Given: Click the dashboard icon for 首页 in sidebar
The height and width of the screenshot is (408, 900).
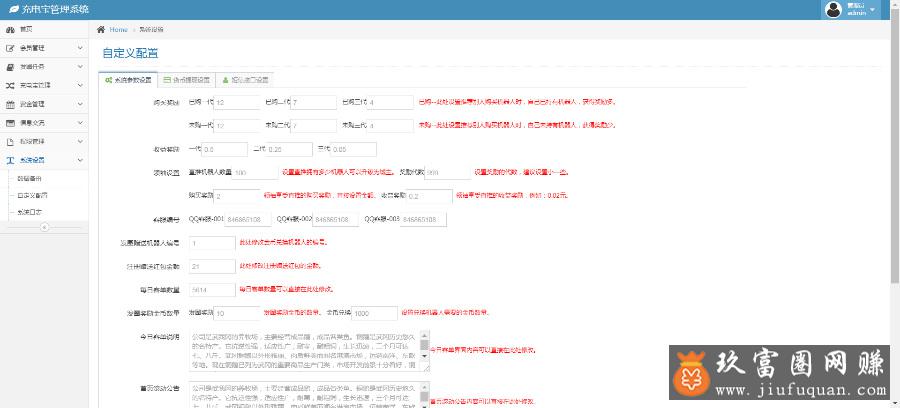Looking at the screenshot, I should (10, 29).
